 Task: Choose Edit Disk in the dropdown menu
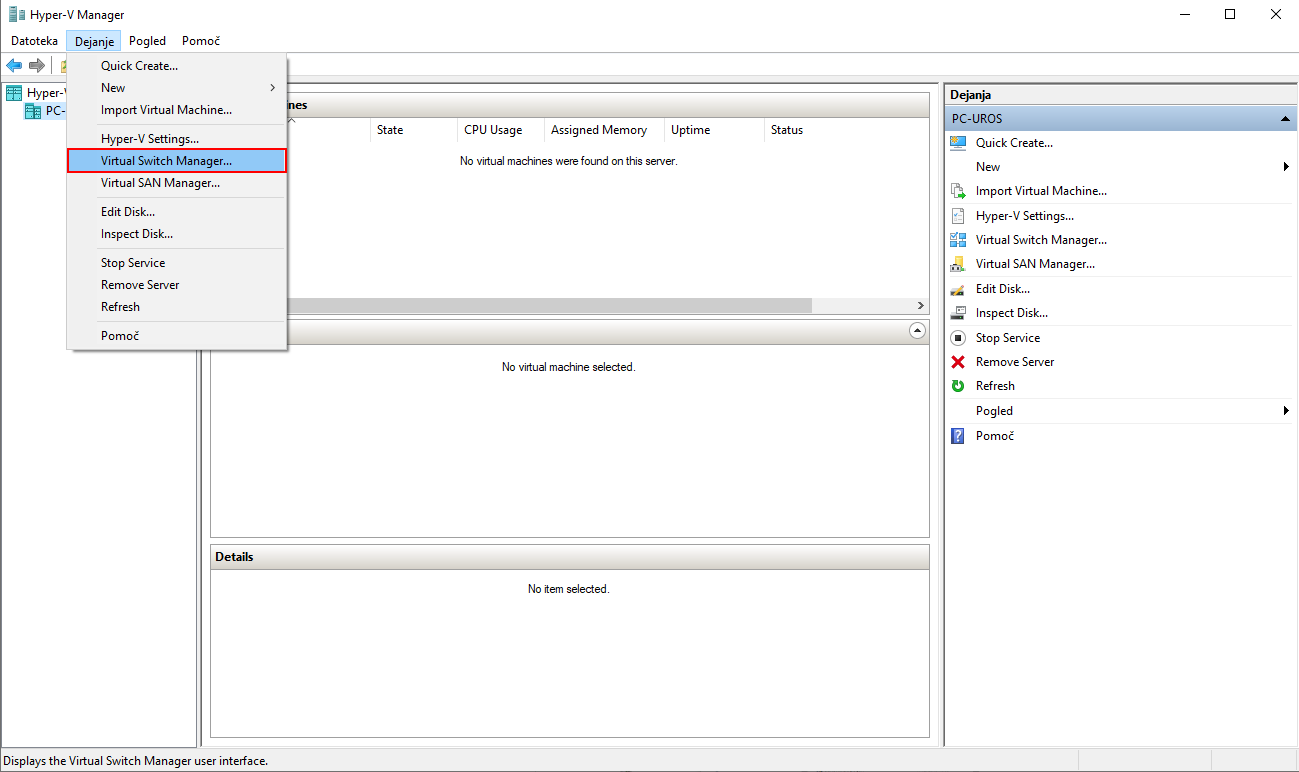[177, 212]
